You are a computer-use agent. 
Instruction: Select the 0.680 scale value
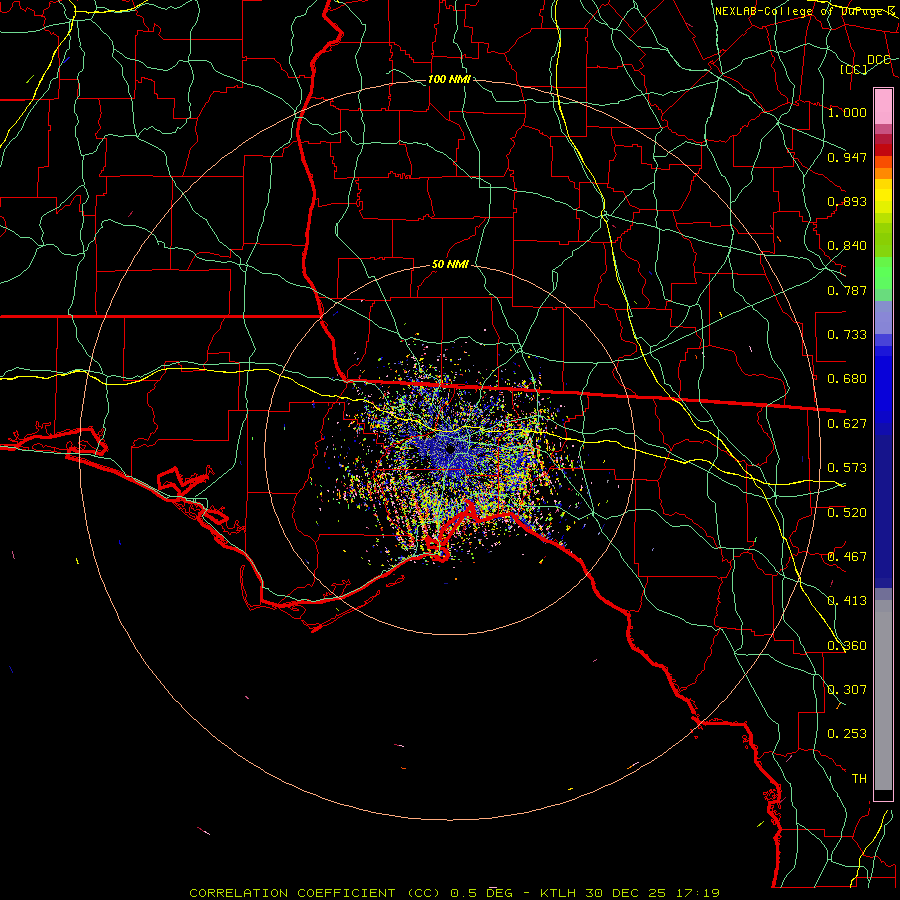tap(847, 379)
